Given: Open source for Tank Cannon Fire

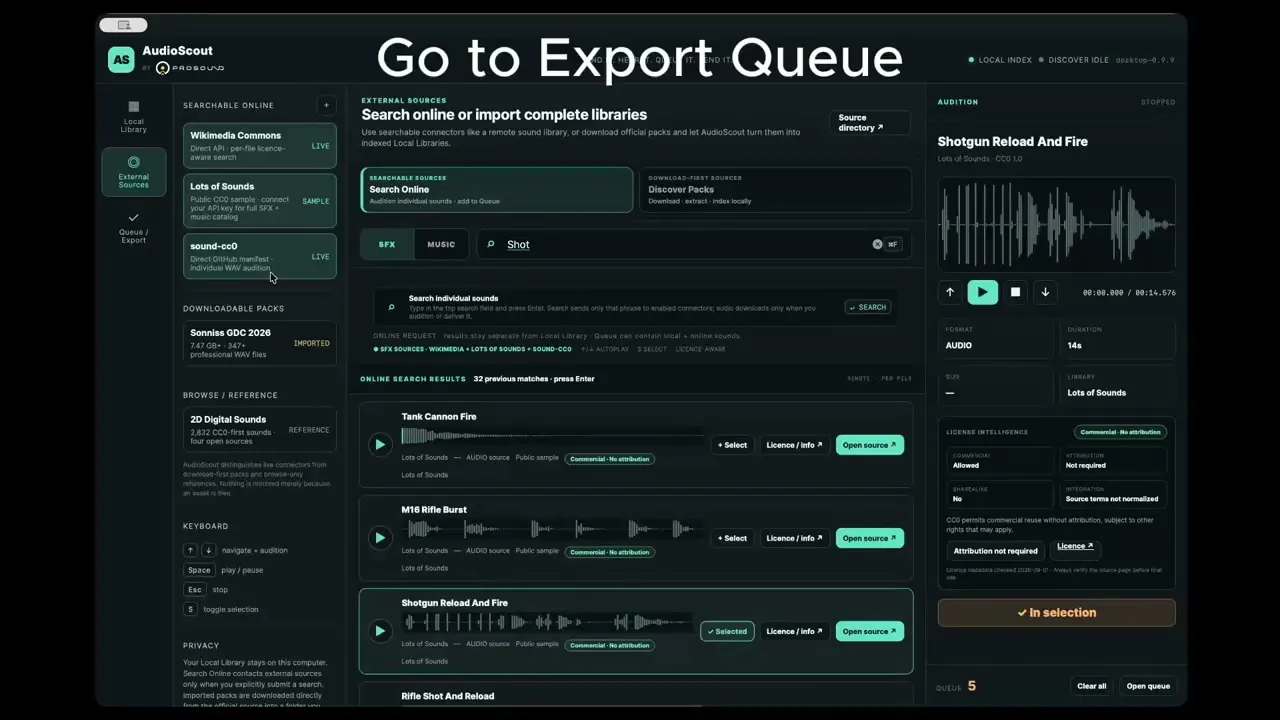Looking at the screenshot, I should [x=870, y=445].
